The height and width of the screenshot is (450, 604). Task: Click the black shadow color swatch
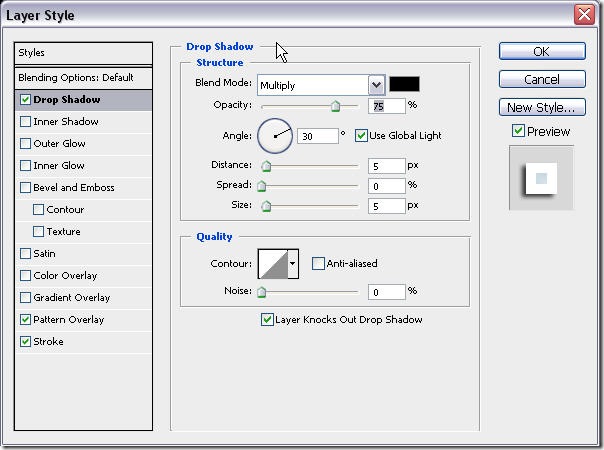coord(405,85)
